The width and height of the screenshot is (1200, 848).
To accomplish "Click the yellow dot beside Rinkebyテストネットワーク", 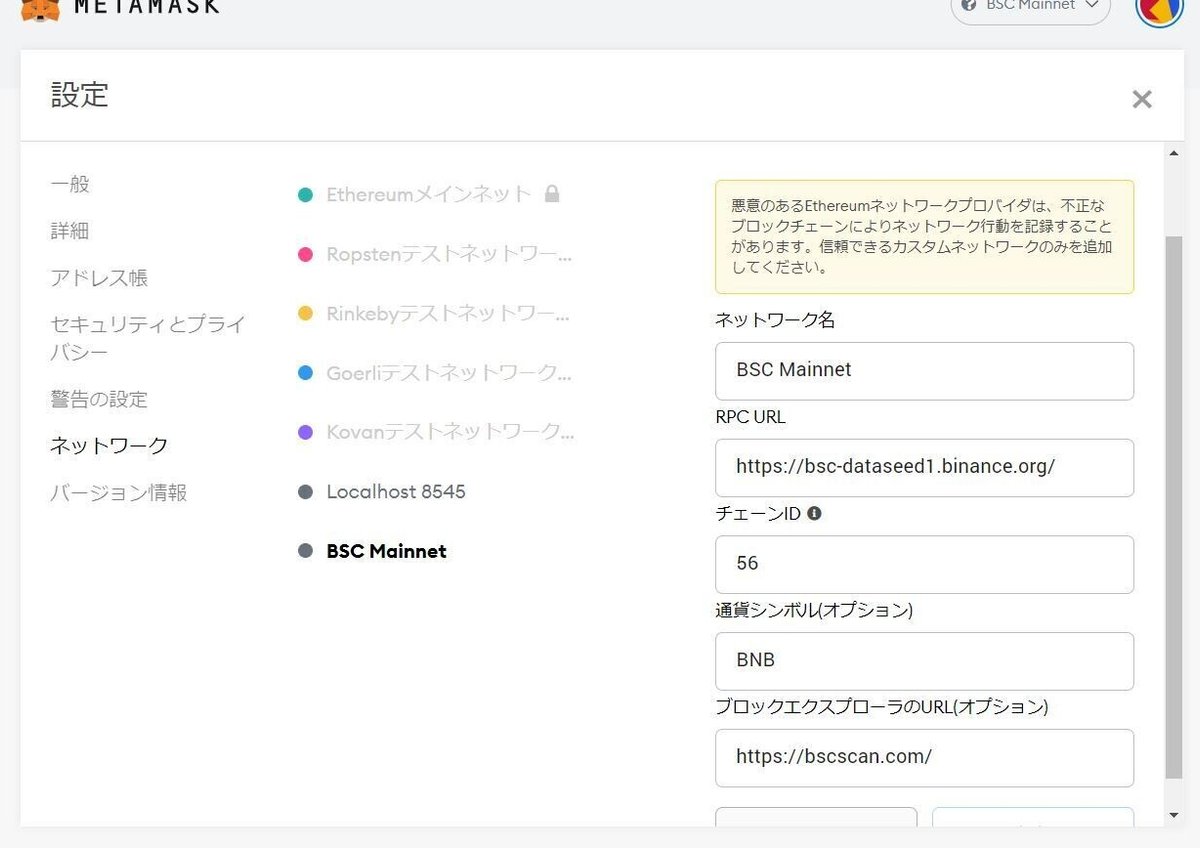I will click(305, 313).
